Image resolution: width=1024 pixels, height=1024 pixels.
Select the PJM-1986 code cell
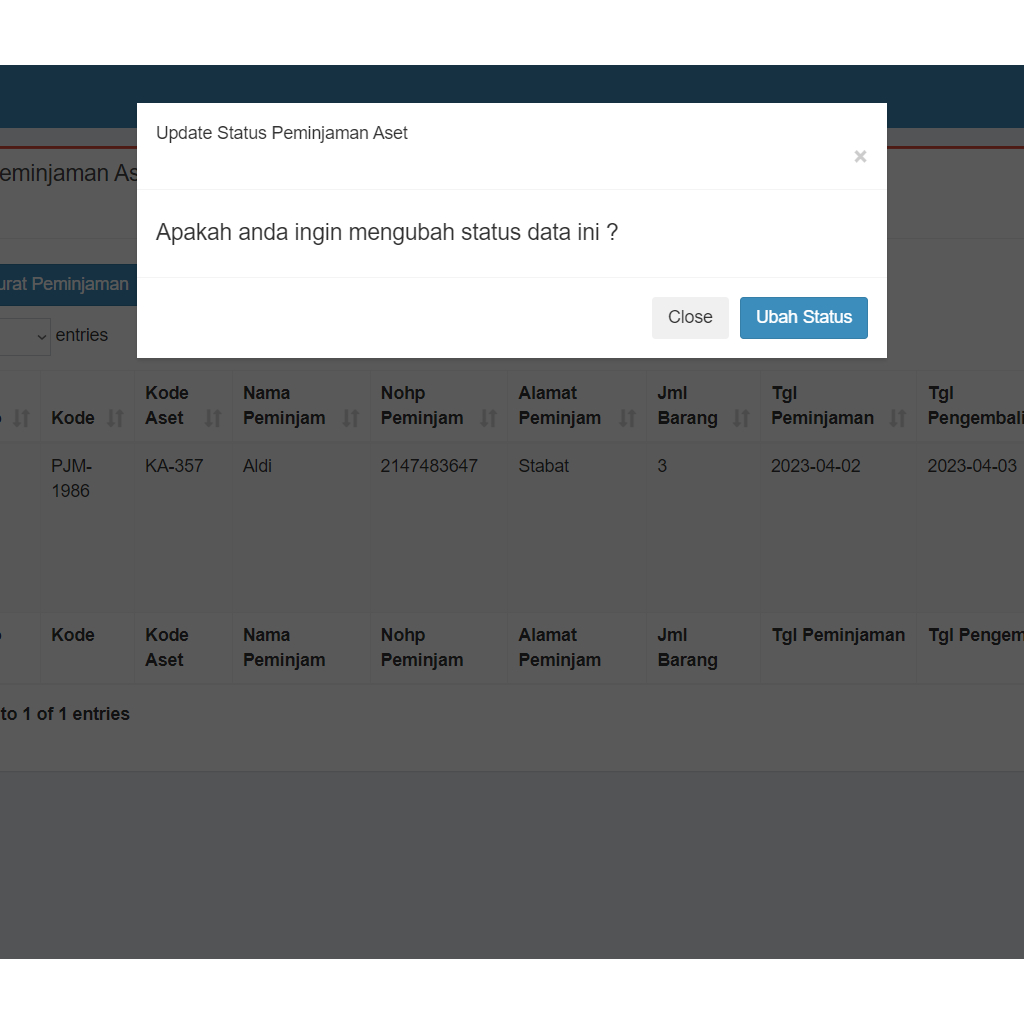tap(71, 478)
